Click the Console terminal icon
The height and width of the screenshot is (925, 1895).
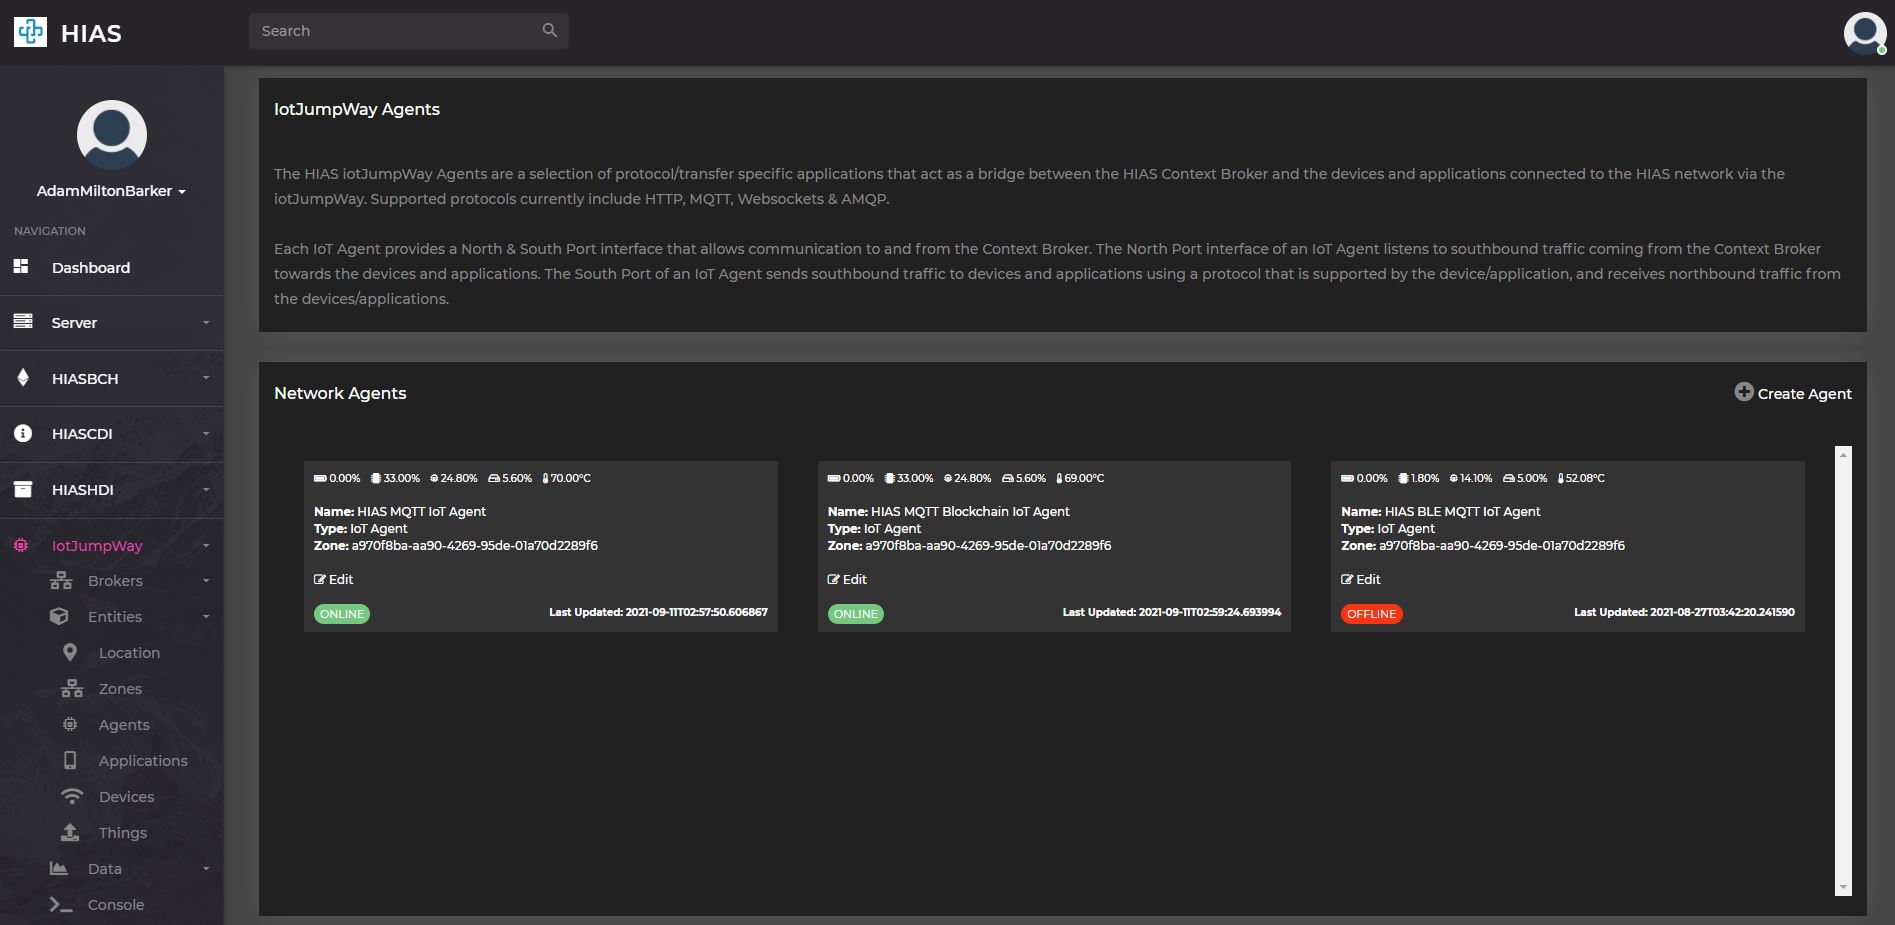click(x=61, y=904)
